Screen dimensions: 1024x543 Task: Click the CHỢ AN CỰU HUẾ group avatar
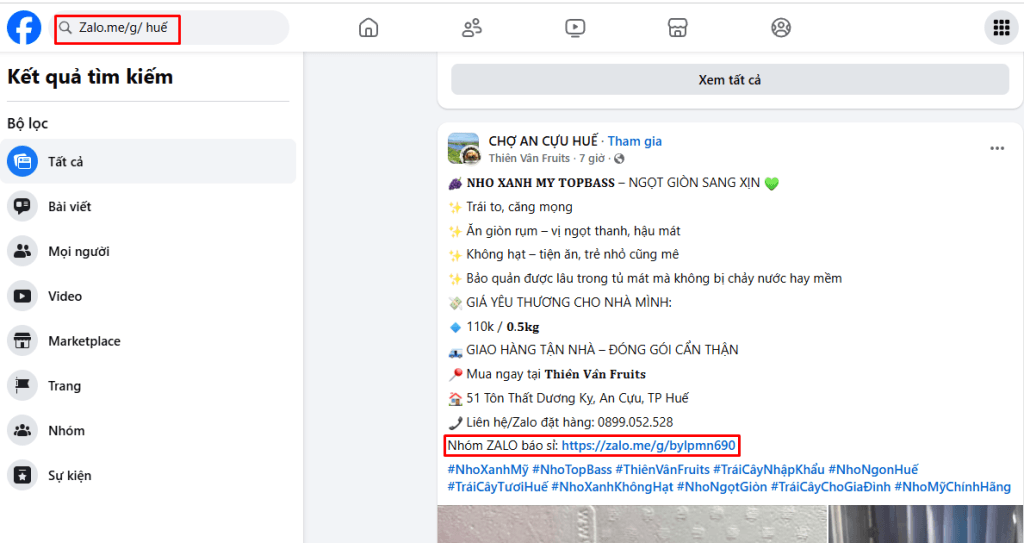click(x=463, y=149)
